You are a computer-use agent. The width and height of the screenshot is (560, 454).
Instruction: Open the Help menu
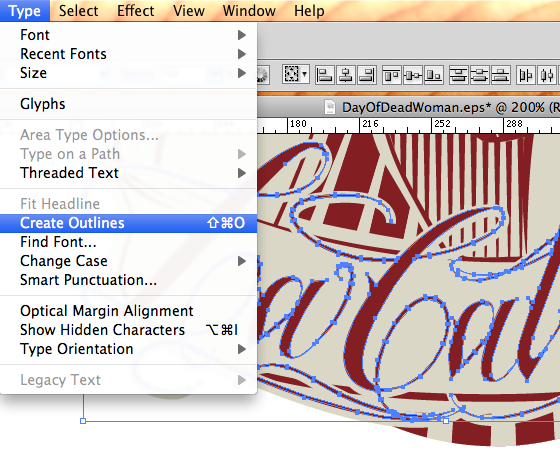click(x=309, y=11)
